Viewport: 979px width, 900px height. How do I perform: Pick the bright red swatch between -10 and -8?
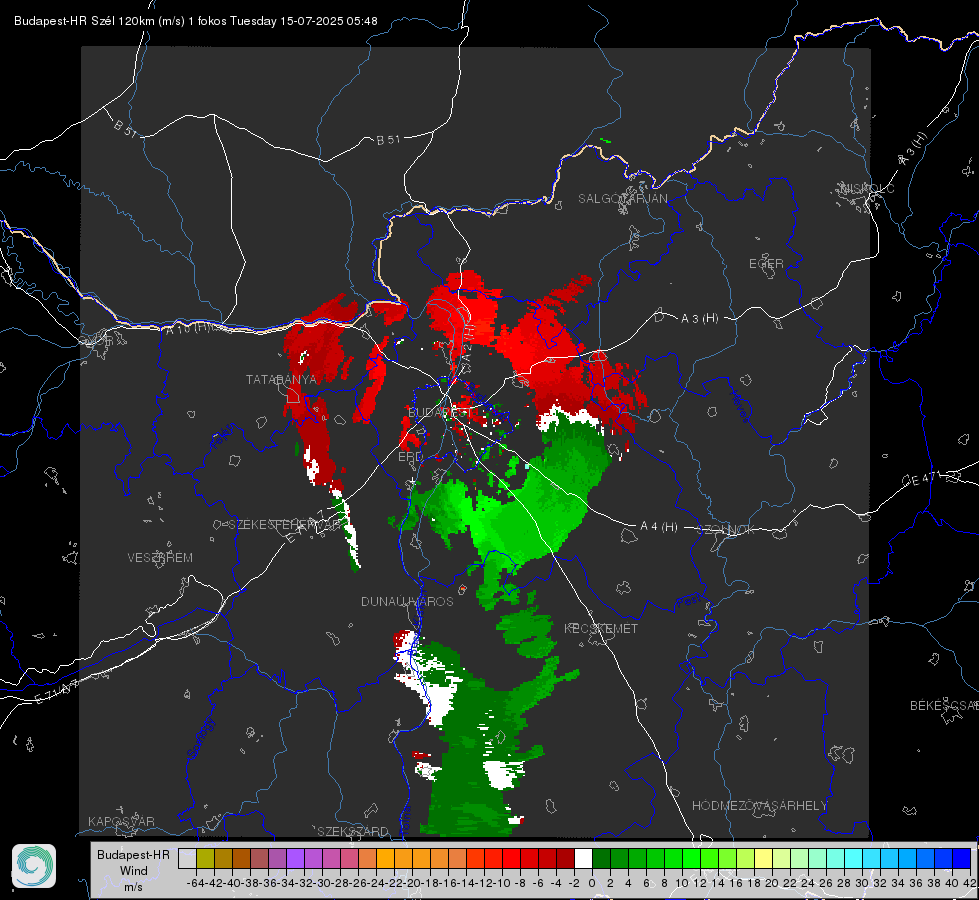coord(511,858)
